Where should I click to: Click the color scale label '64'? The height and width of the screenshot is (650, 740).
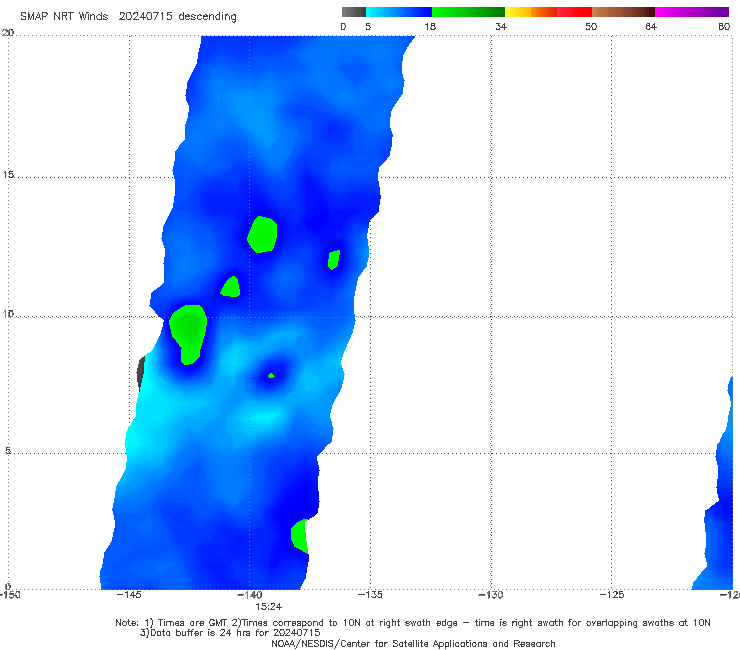coord(651,27)
